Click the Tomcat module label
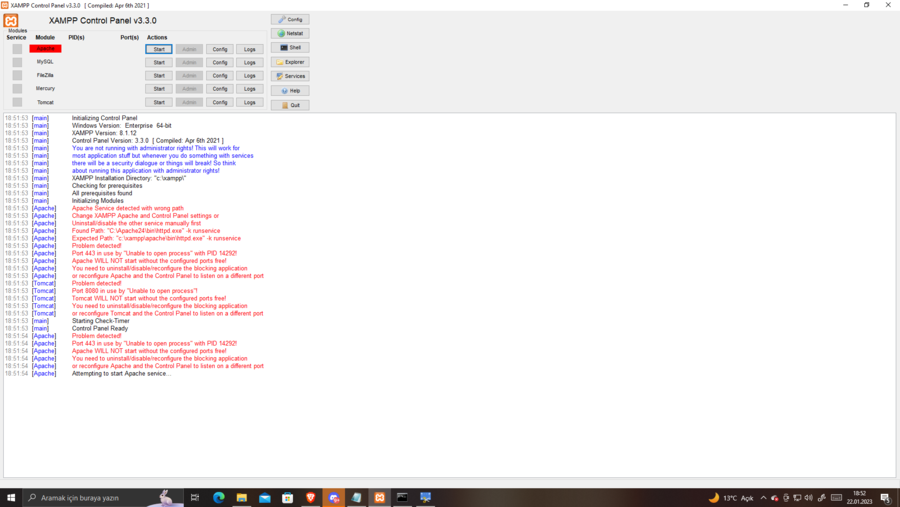Screen dimensions: 900x507 tap(45, 102)
